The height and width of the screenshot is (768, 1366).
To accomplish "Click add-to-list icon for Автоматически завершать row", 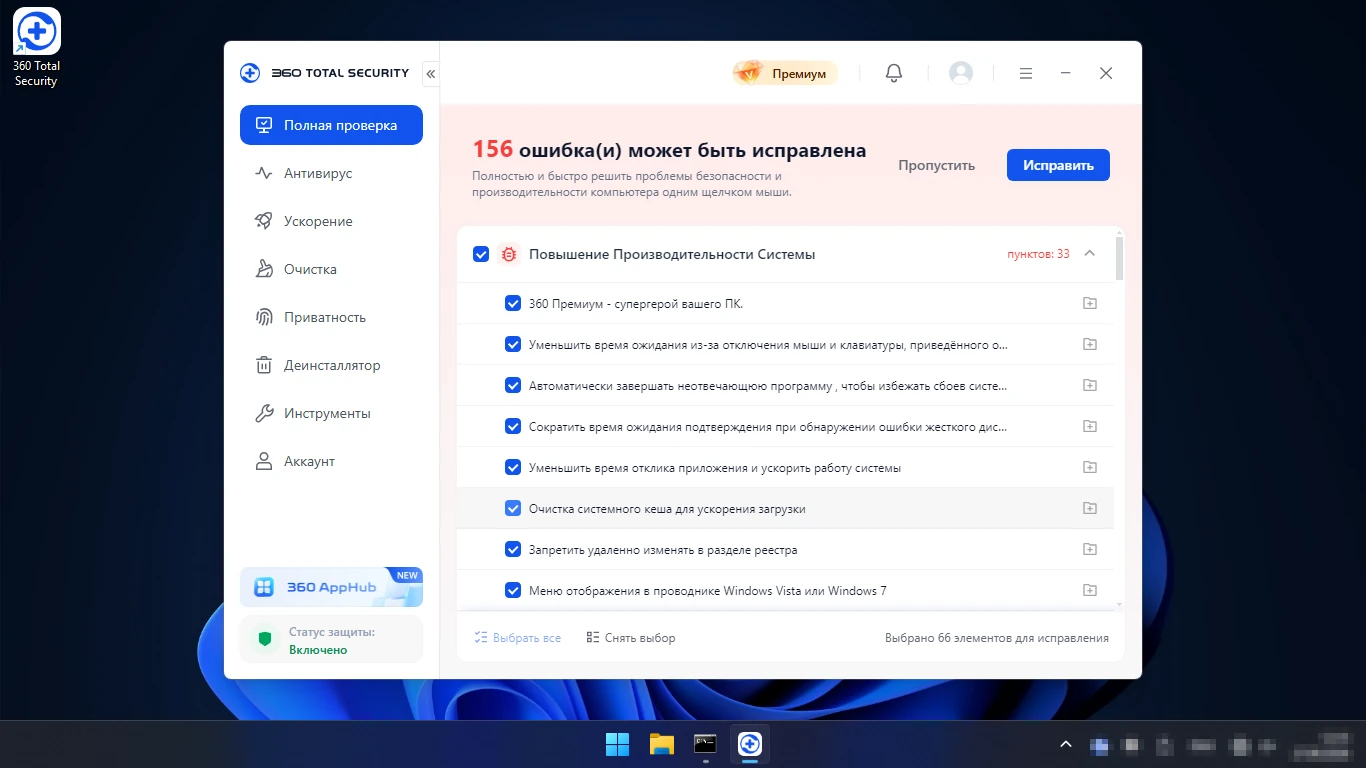I will pos(1090,385).
